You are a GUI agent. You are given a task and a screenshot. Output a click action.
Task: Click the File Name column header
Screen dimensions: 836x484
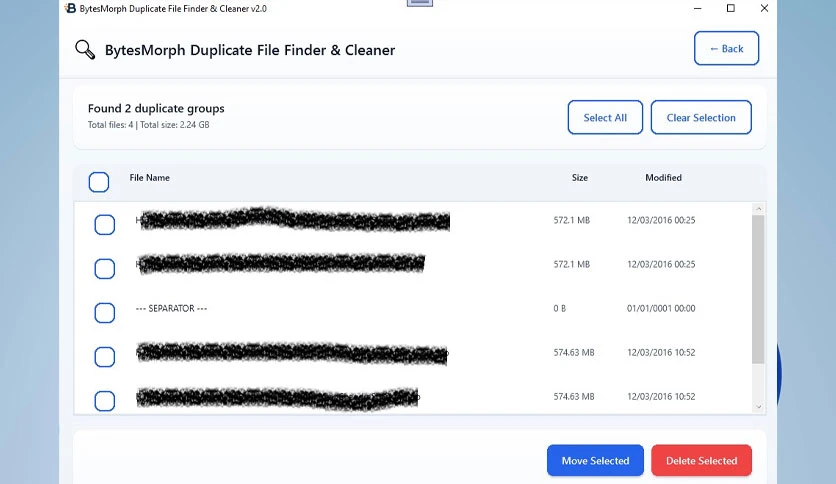pos(149,178)
